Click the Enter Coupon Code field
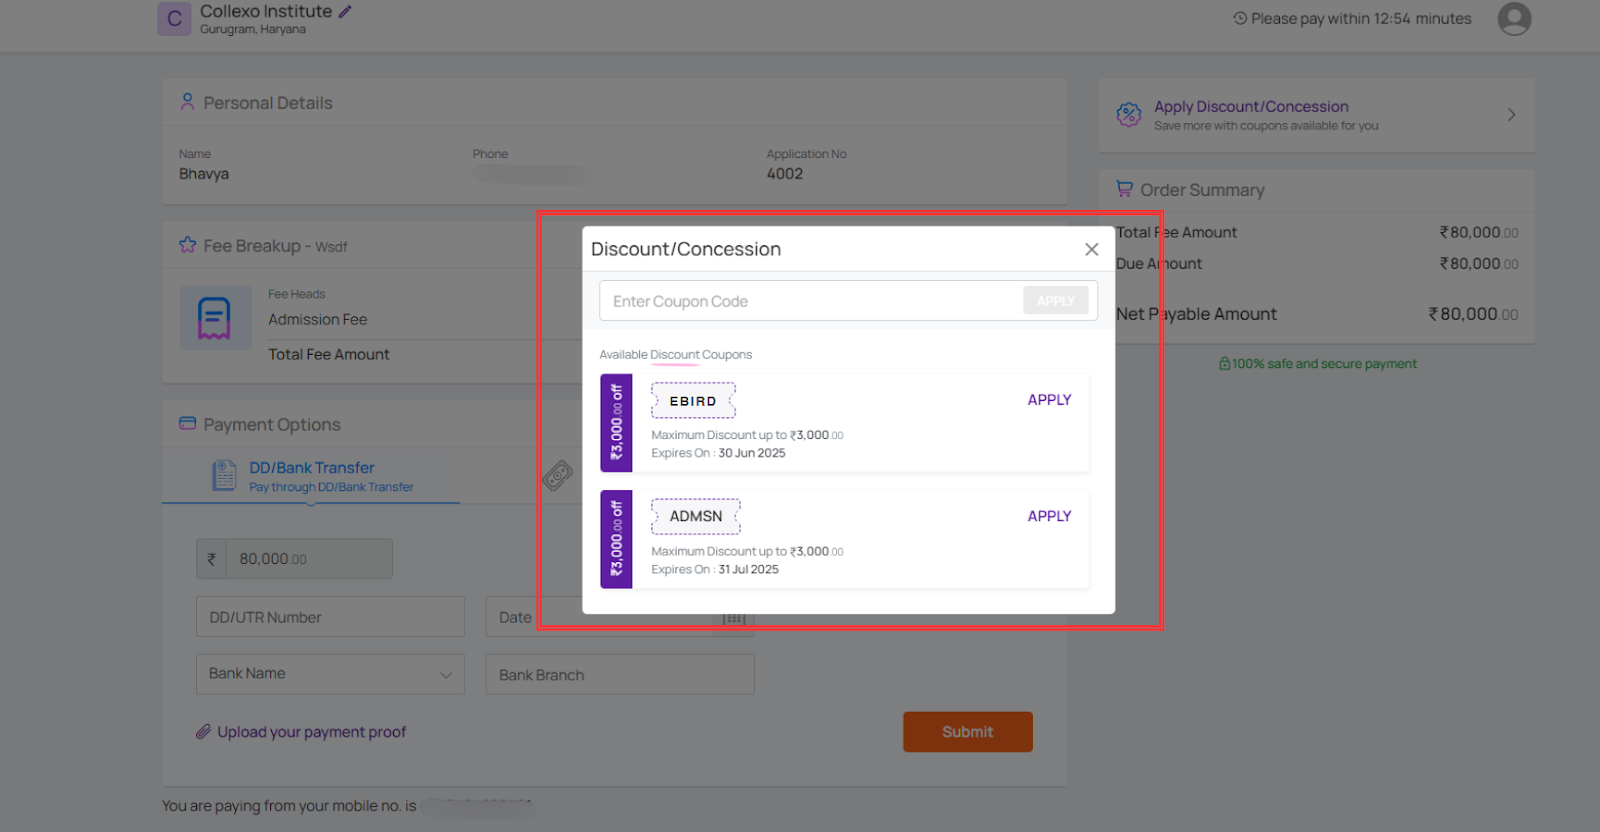Viewport: 1600px width, 832px height. click(810, 301)
